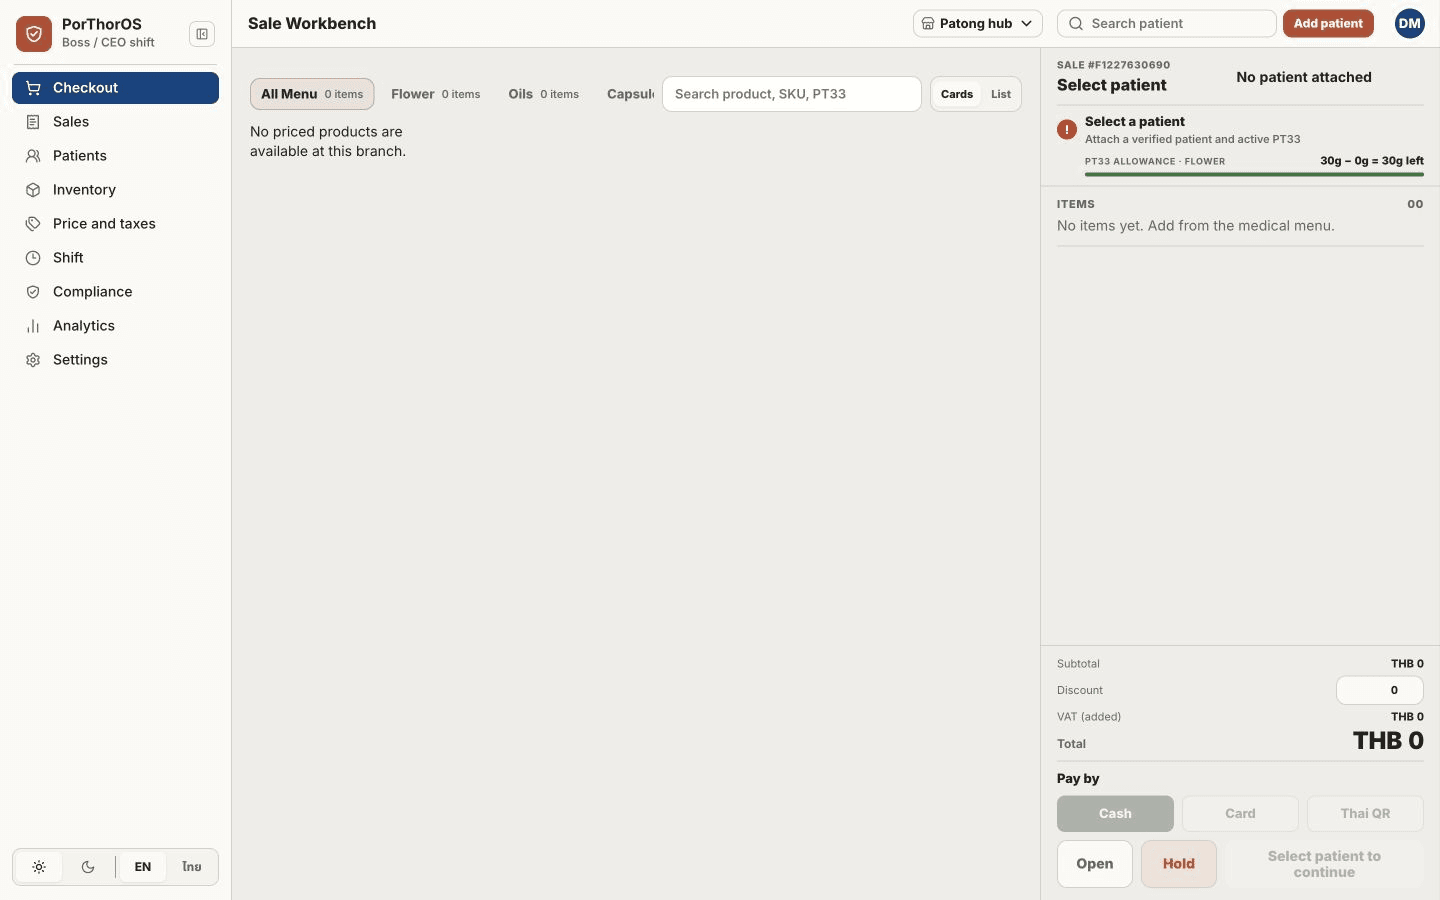Click the Sale Workbench title
This screenshot has width=1440, height=900.
[x=312, y=24]
